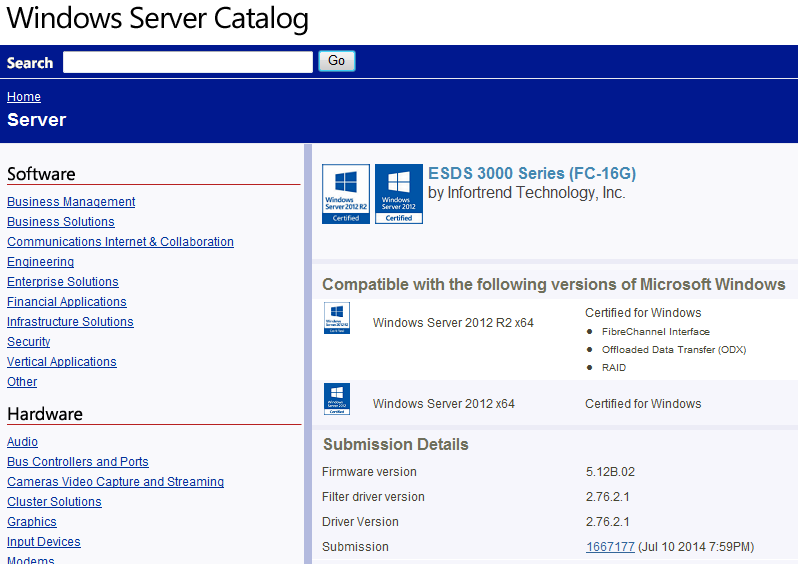Image resolution: width=798 pixels, height=564 pixels.
Task: Click the Software section heading
Action: coord(41,174)
